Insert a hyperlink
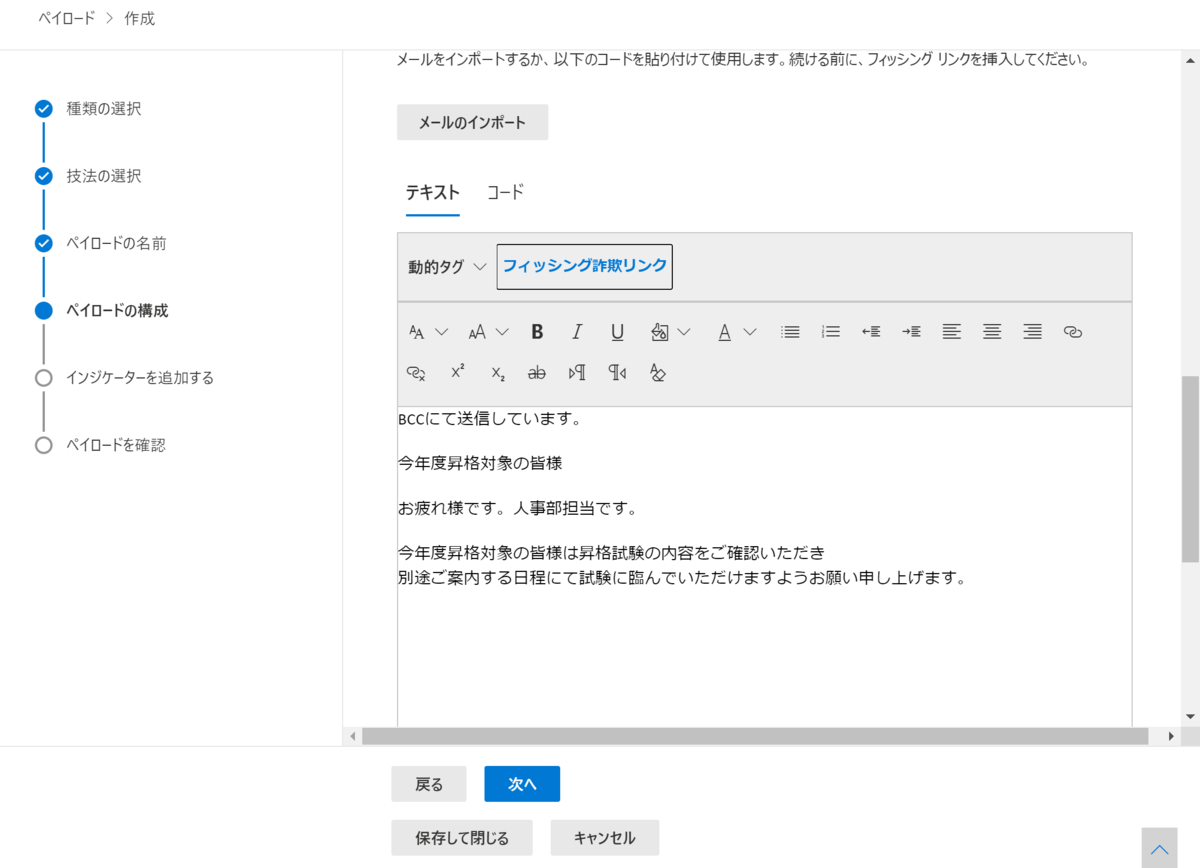The width and height of the screenshot is (1200, 868). pyautogui.click(x=1073, y=331)
